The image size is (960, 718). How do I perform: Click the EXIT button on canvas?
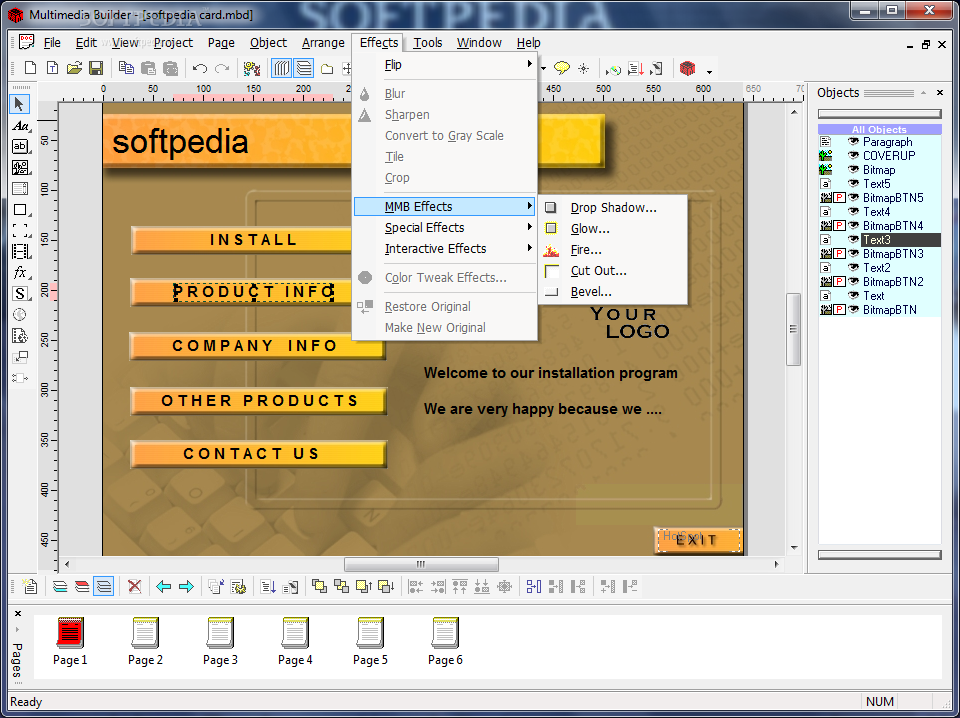click(x=698, y=540)
